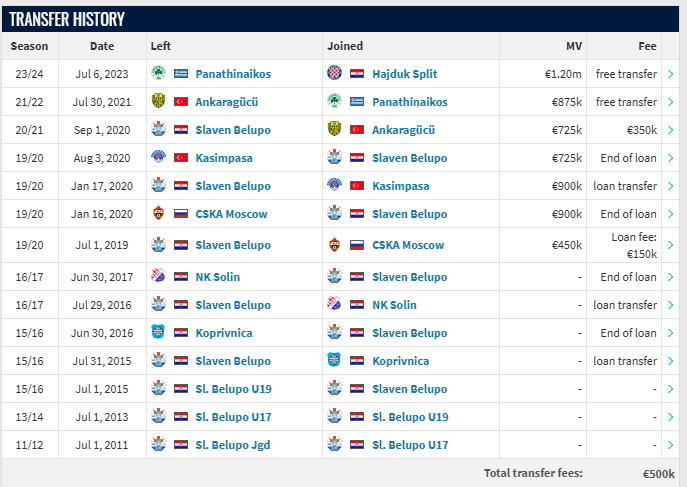Follow NK Solin link in Joined column
Screen dimensions: 687x487
pos(394,305)
